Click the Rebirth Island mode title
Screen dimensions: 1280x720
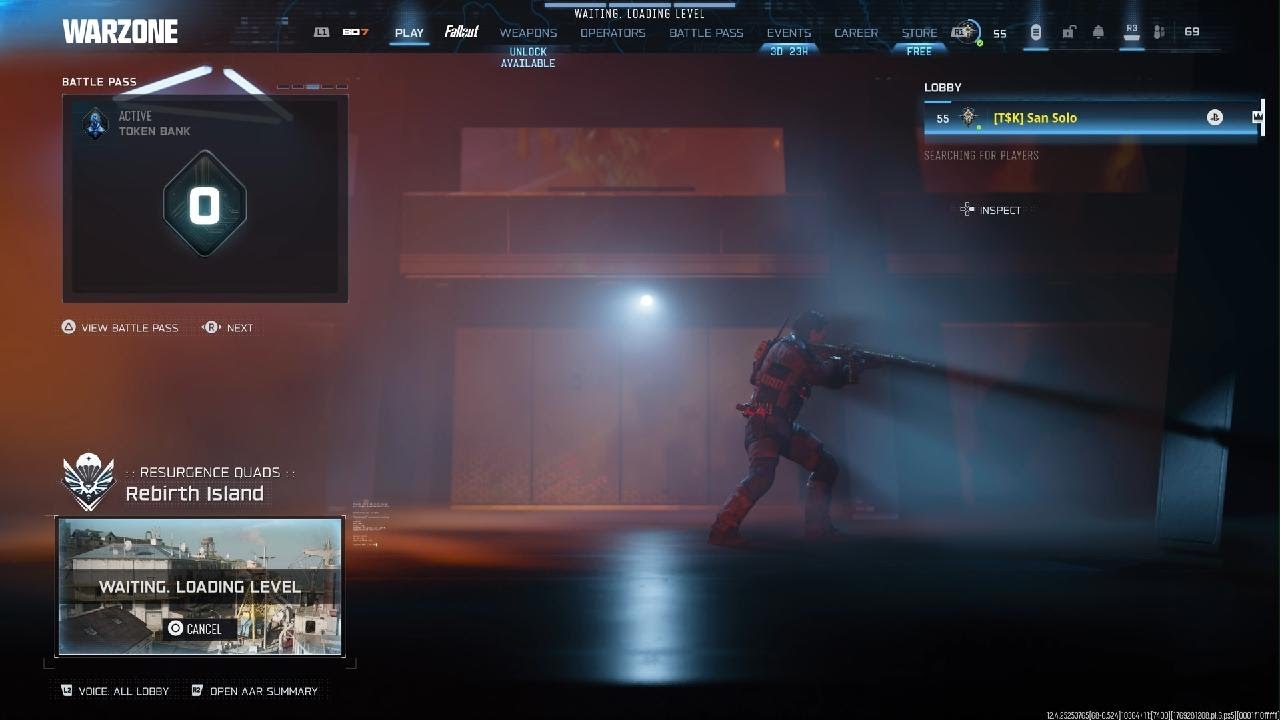[195, 494]
